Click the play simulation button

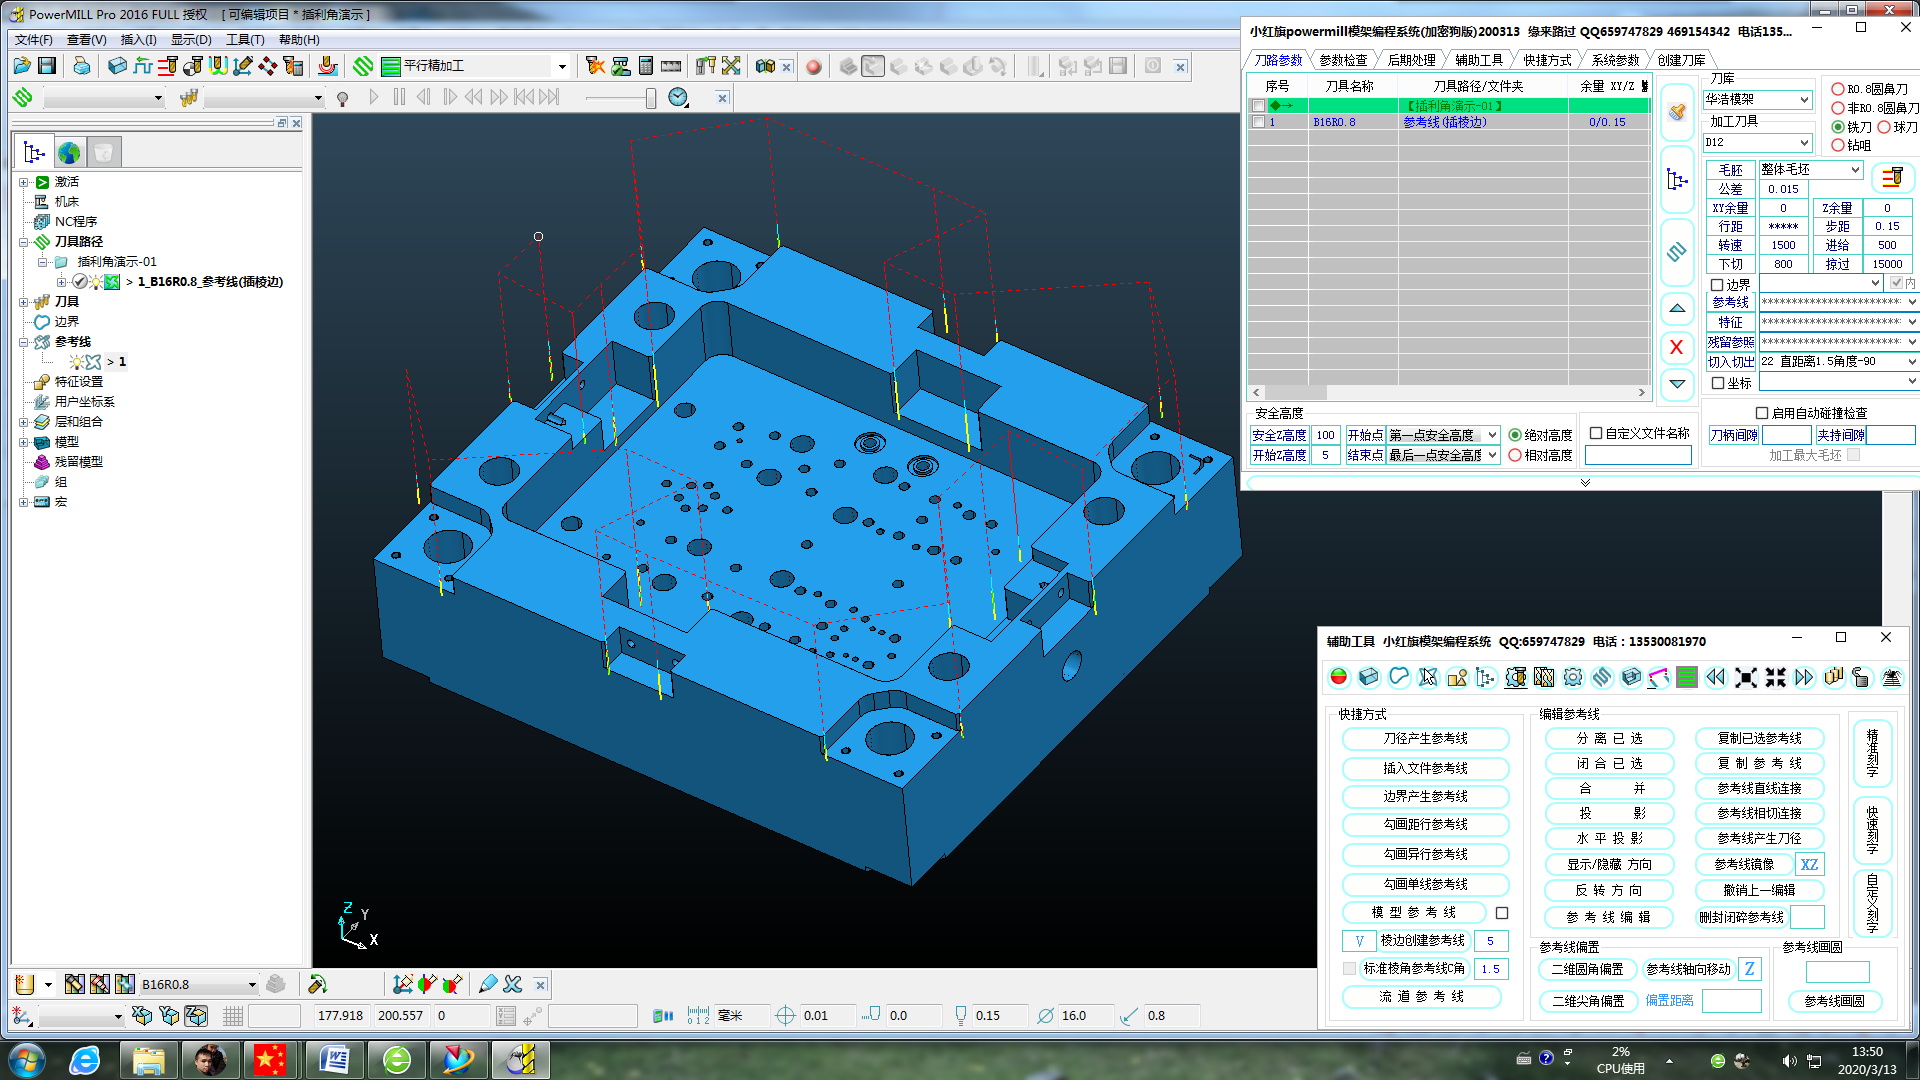click(x=374, y=97)
